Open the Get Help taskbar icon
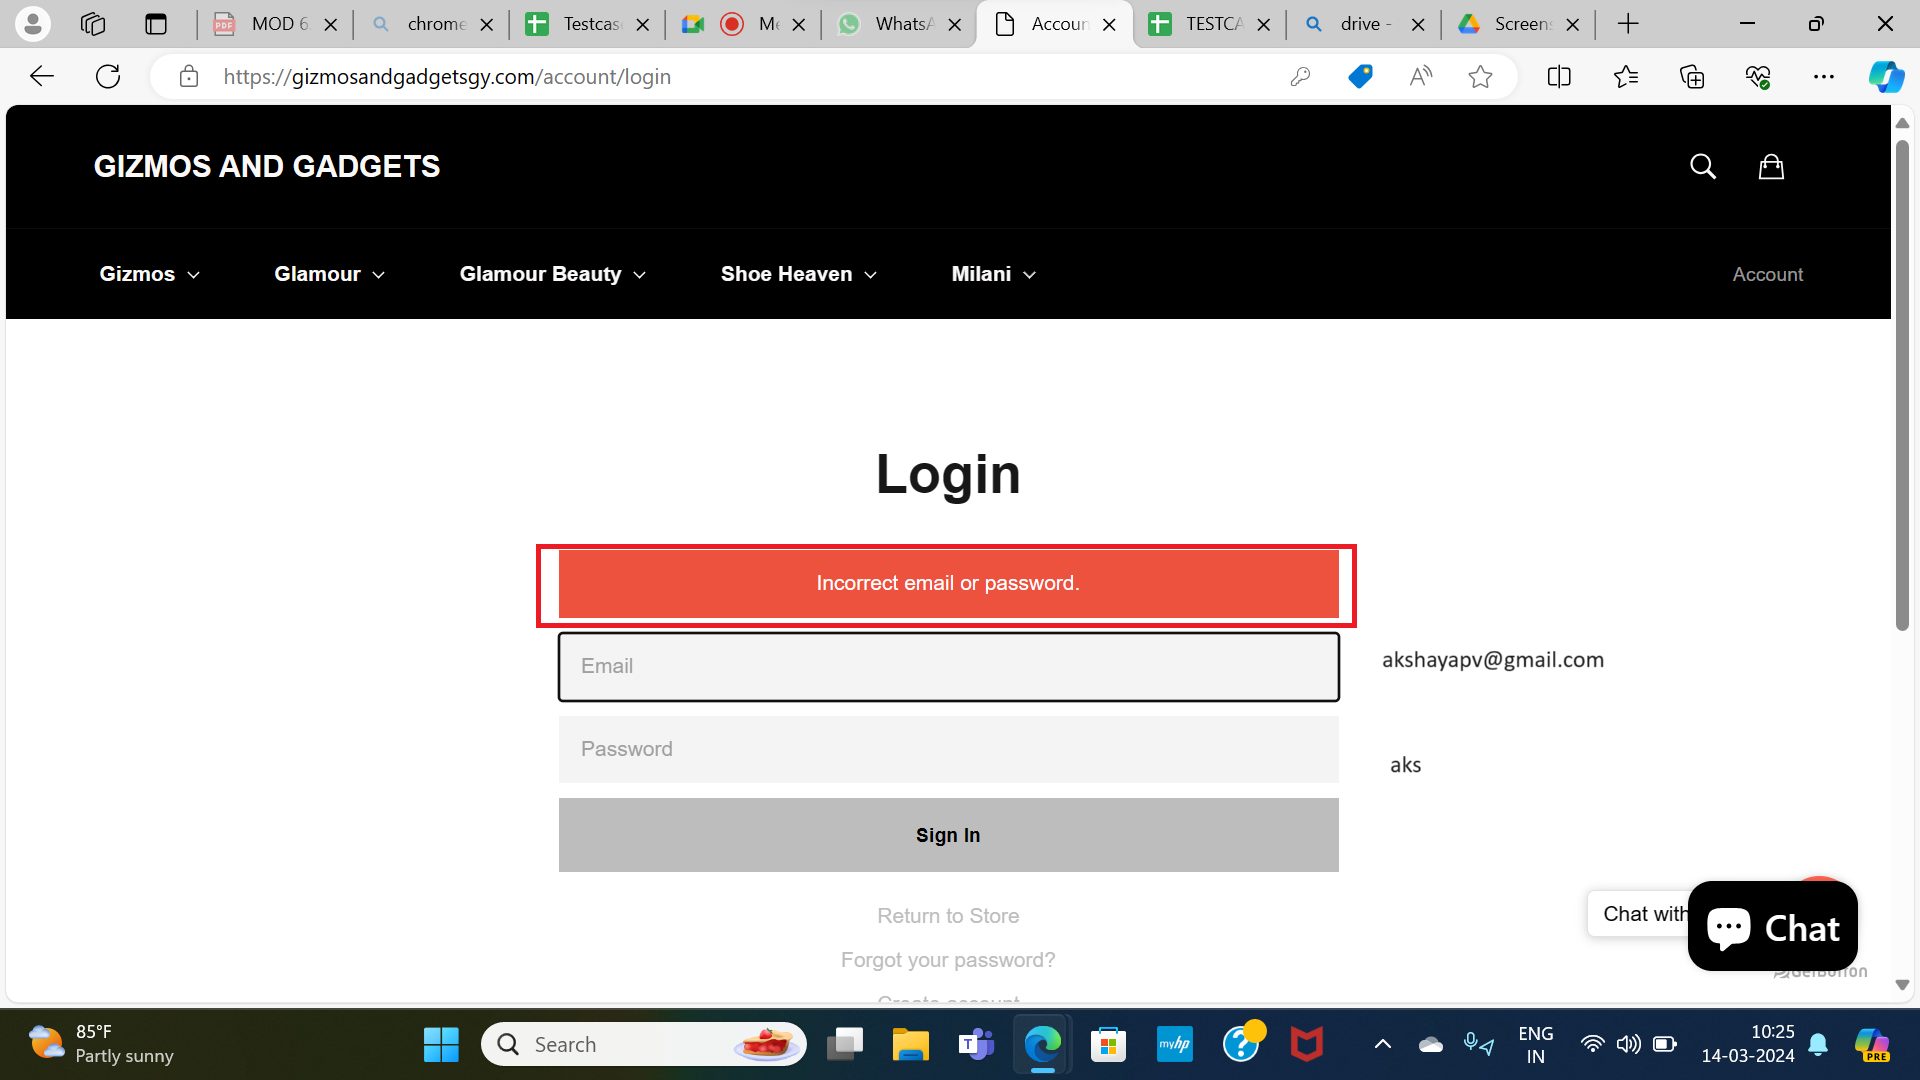The height and width of the screenshot is (1080, 1920). (1242, 1043)
